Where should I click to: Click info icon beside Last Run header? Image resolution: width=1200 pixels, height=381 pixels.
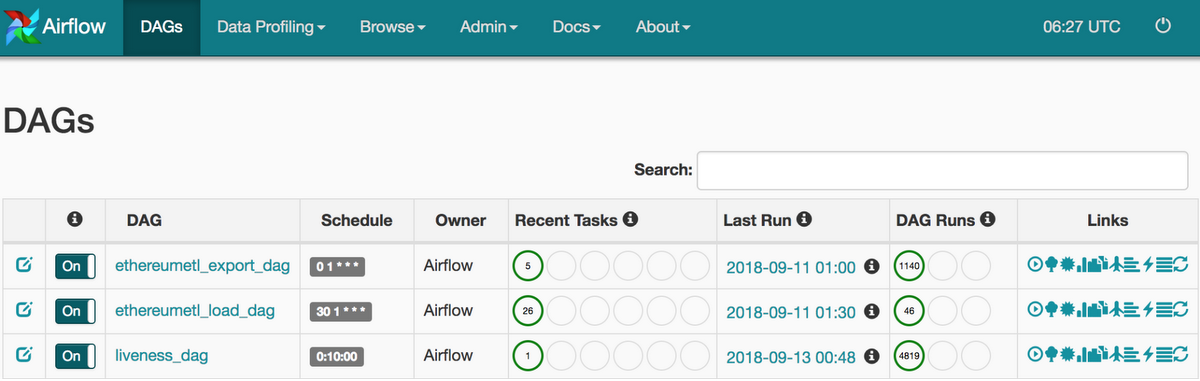[804, 220]
